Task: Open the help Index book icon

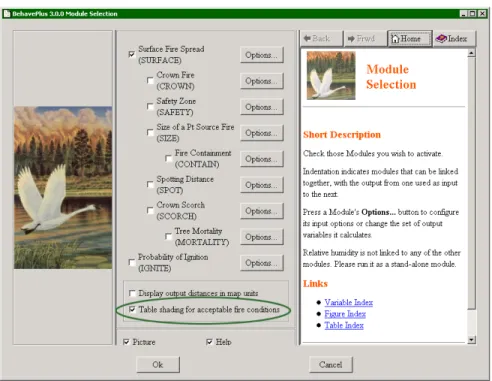Action: [x=441, y=39]
